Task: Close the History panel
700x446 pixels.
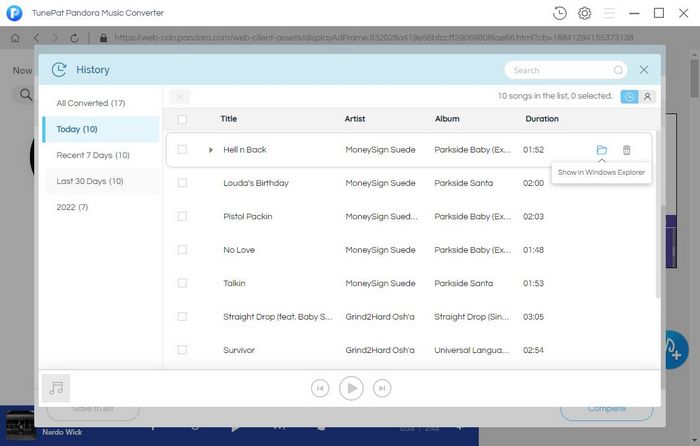Action: click(x=644, y=70)
